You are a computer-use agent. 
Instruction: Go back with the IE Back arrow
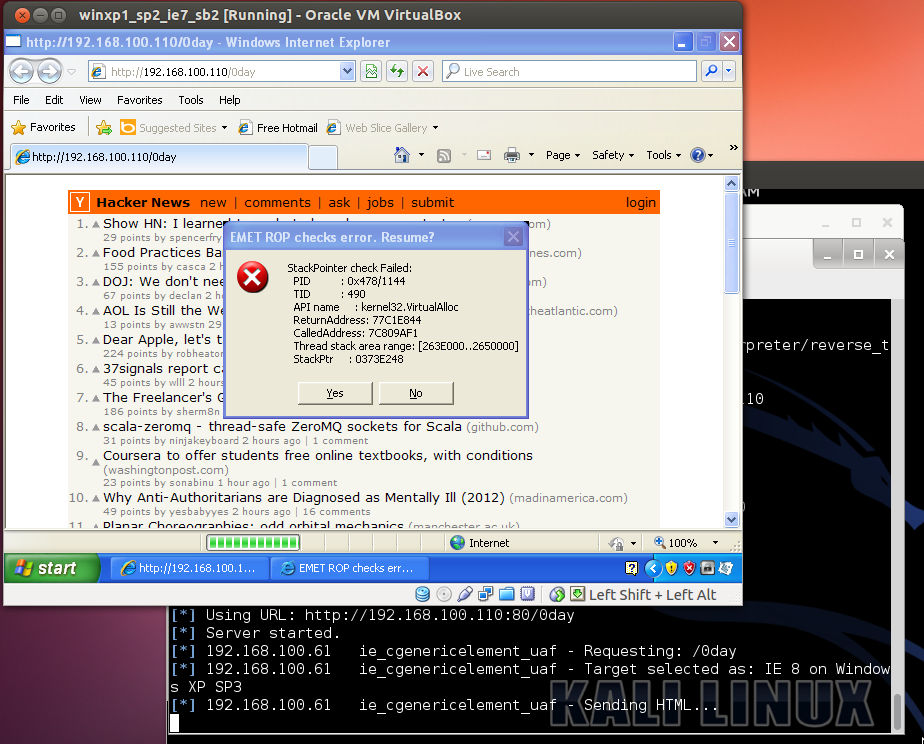(x=22, y=72)
